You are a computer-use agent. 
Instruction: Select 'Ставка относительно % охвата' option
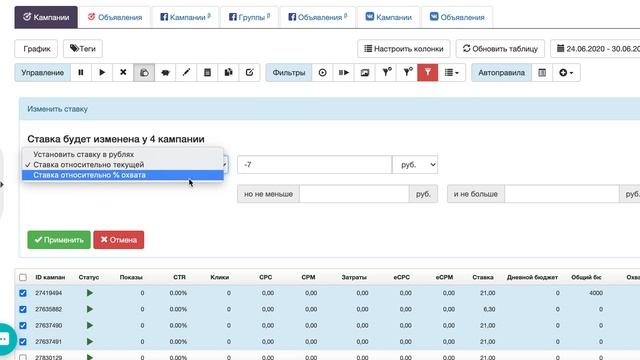pos(123,175)
